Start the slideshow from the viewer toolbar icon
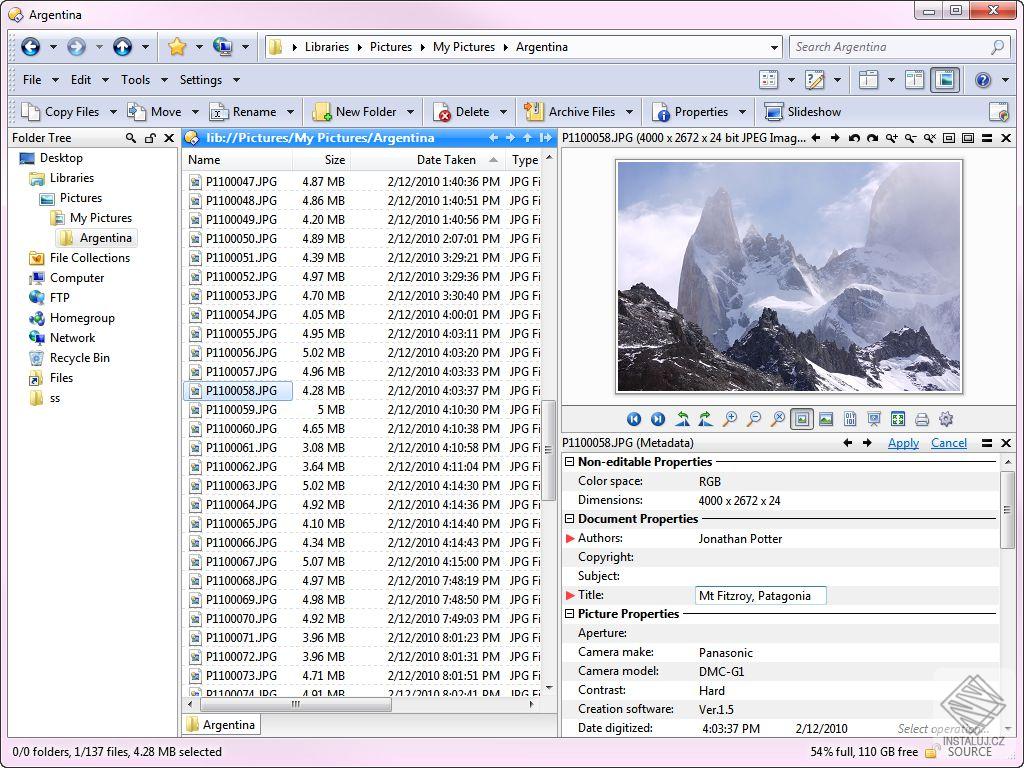The image size is (1024, 768). pyautogui.click(x=874, y=419)
